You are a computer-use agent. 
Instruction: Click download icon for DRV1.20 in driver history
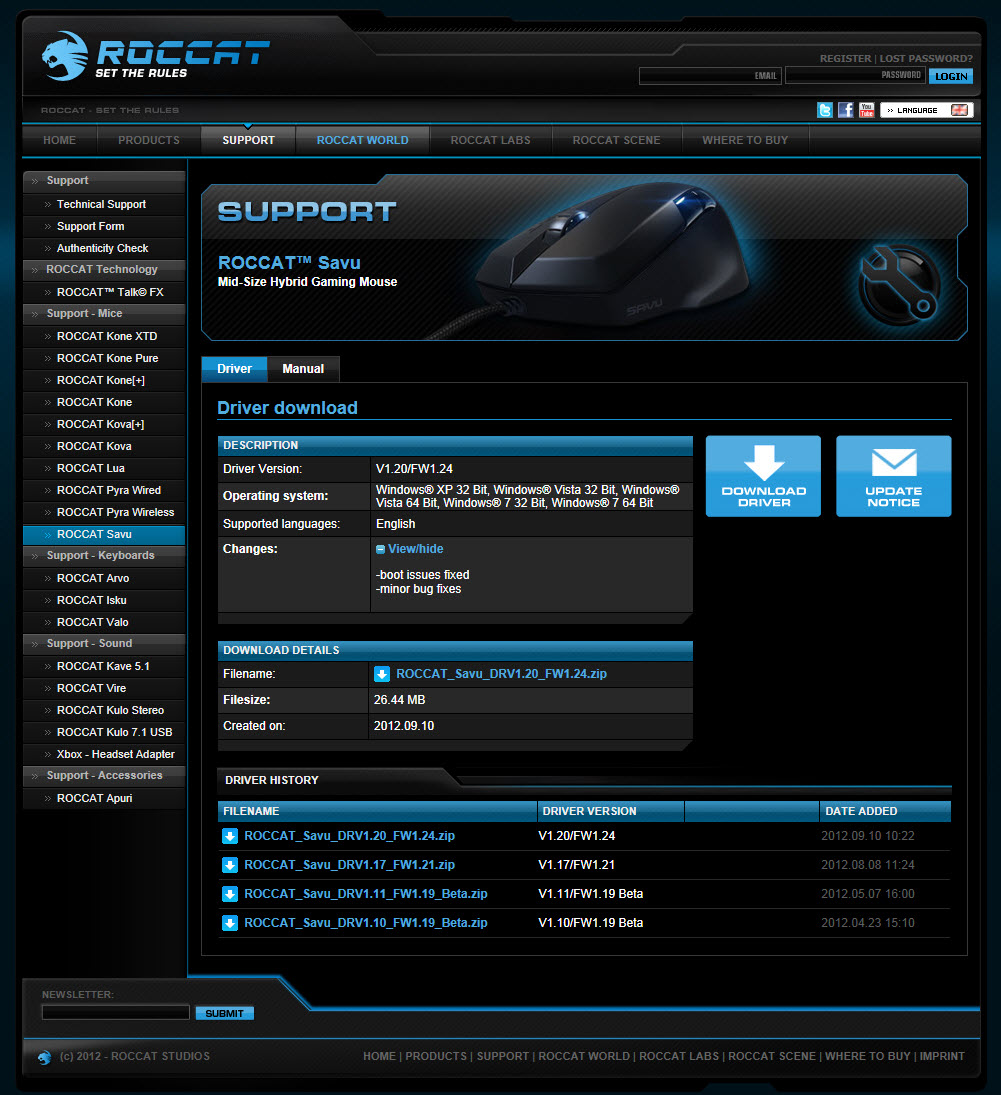230,836
